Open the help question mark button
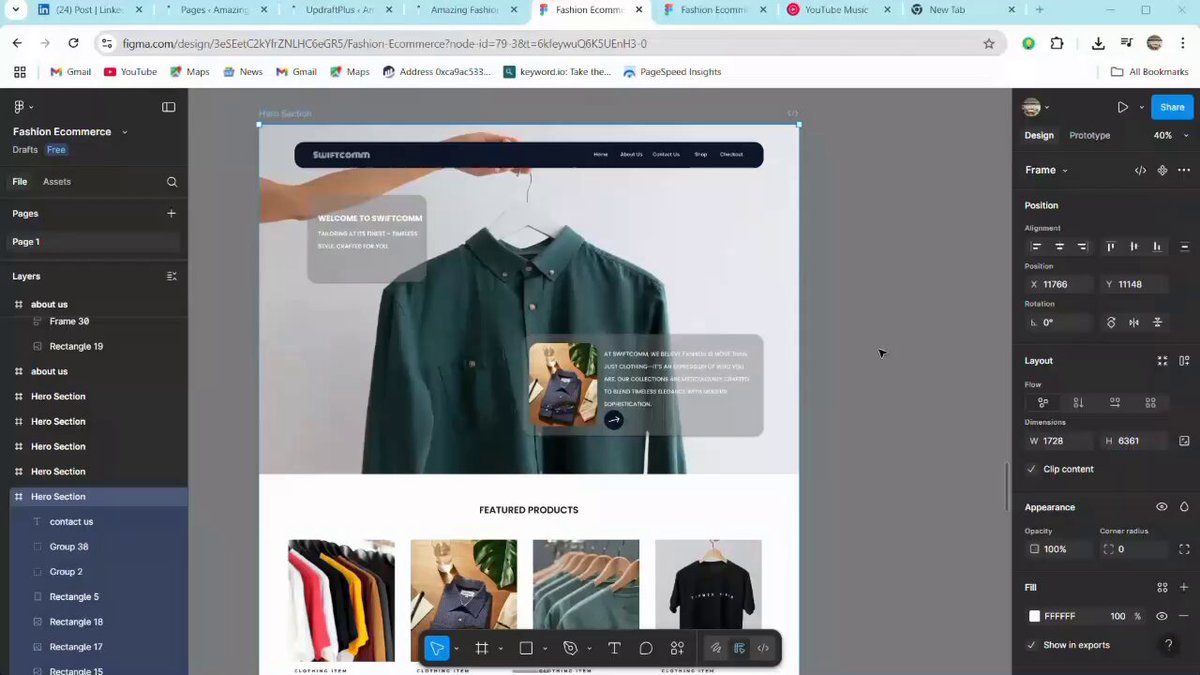Screen dimensions: 1200x675 tap(1168, 645)
